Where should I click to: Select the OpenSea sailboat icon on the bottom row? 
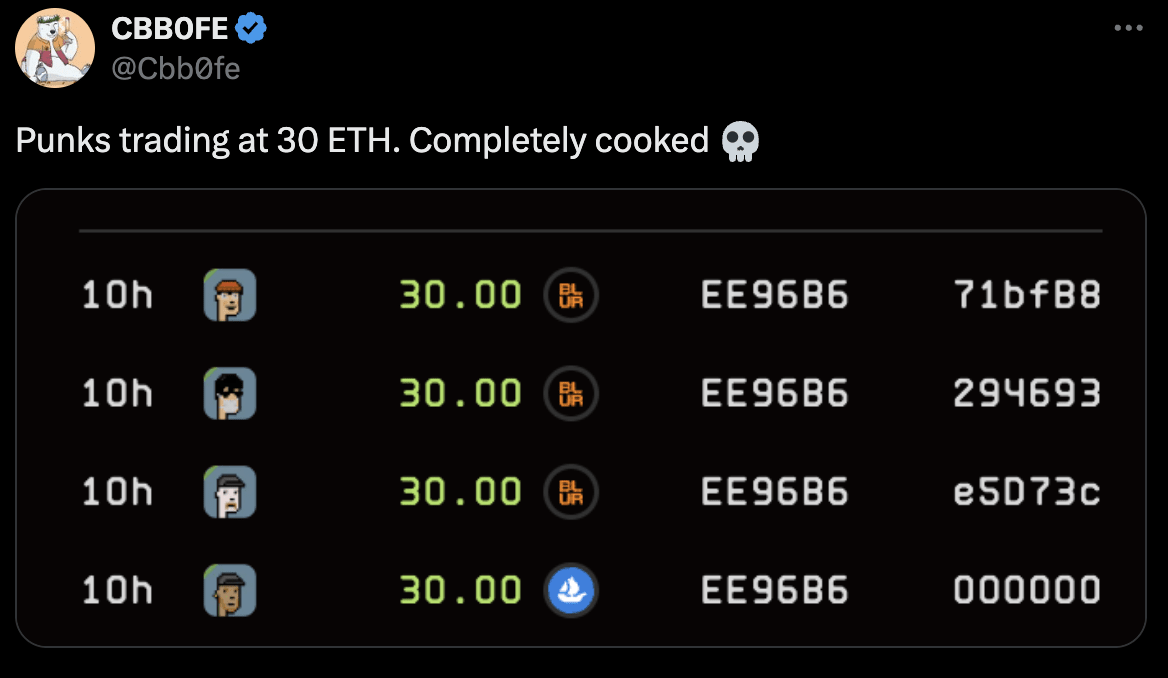(571, 591)
